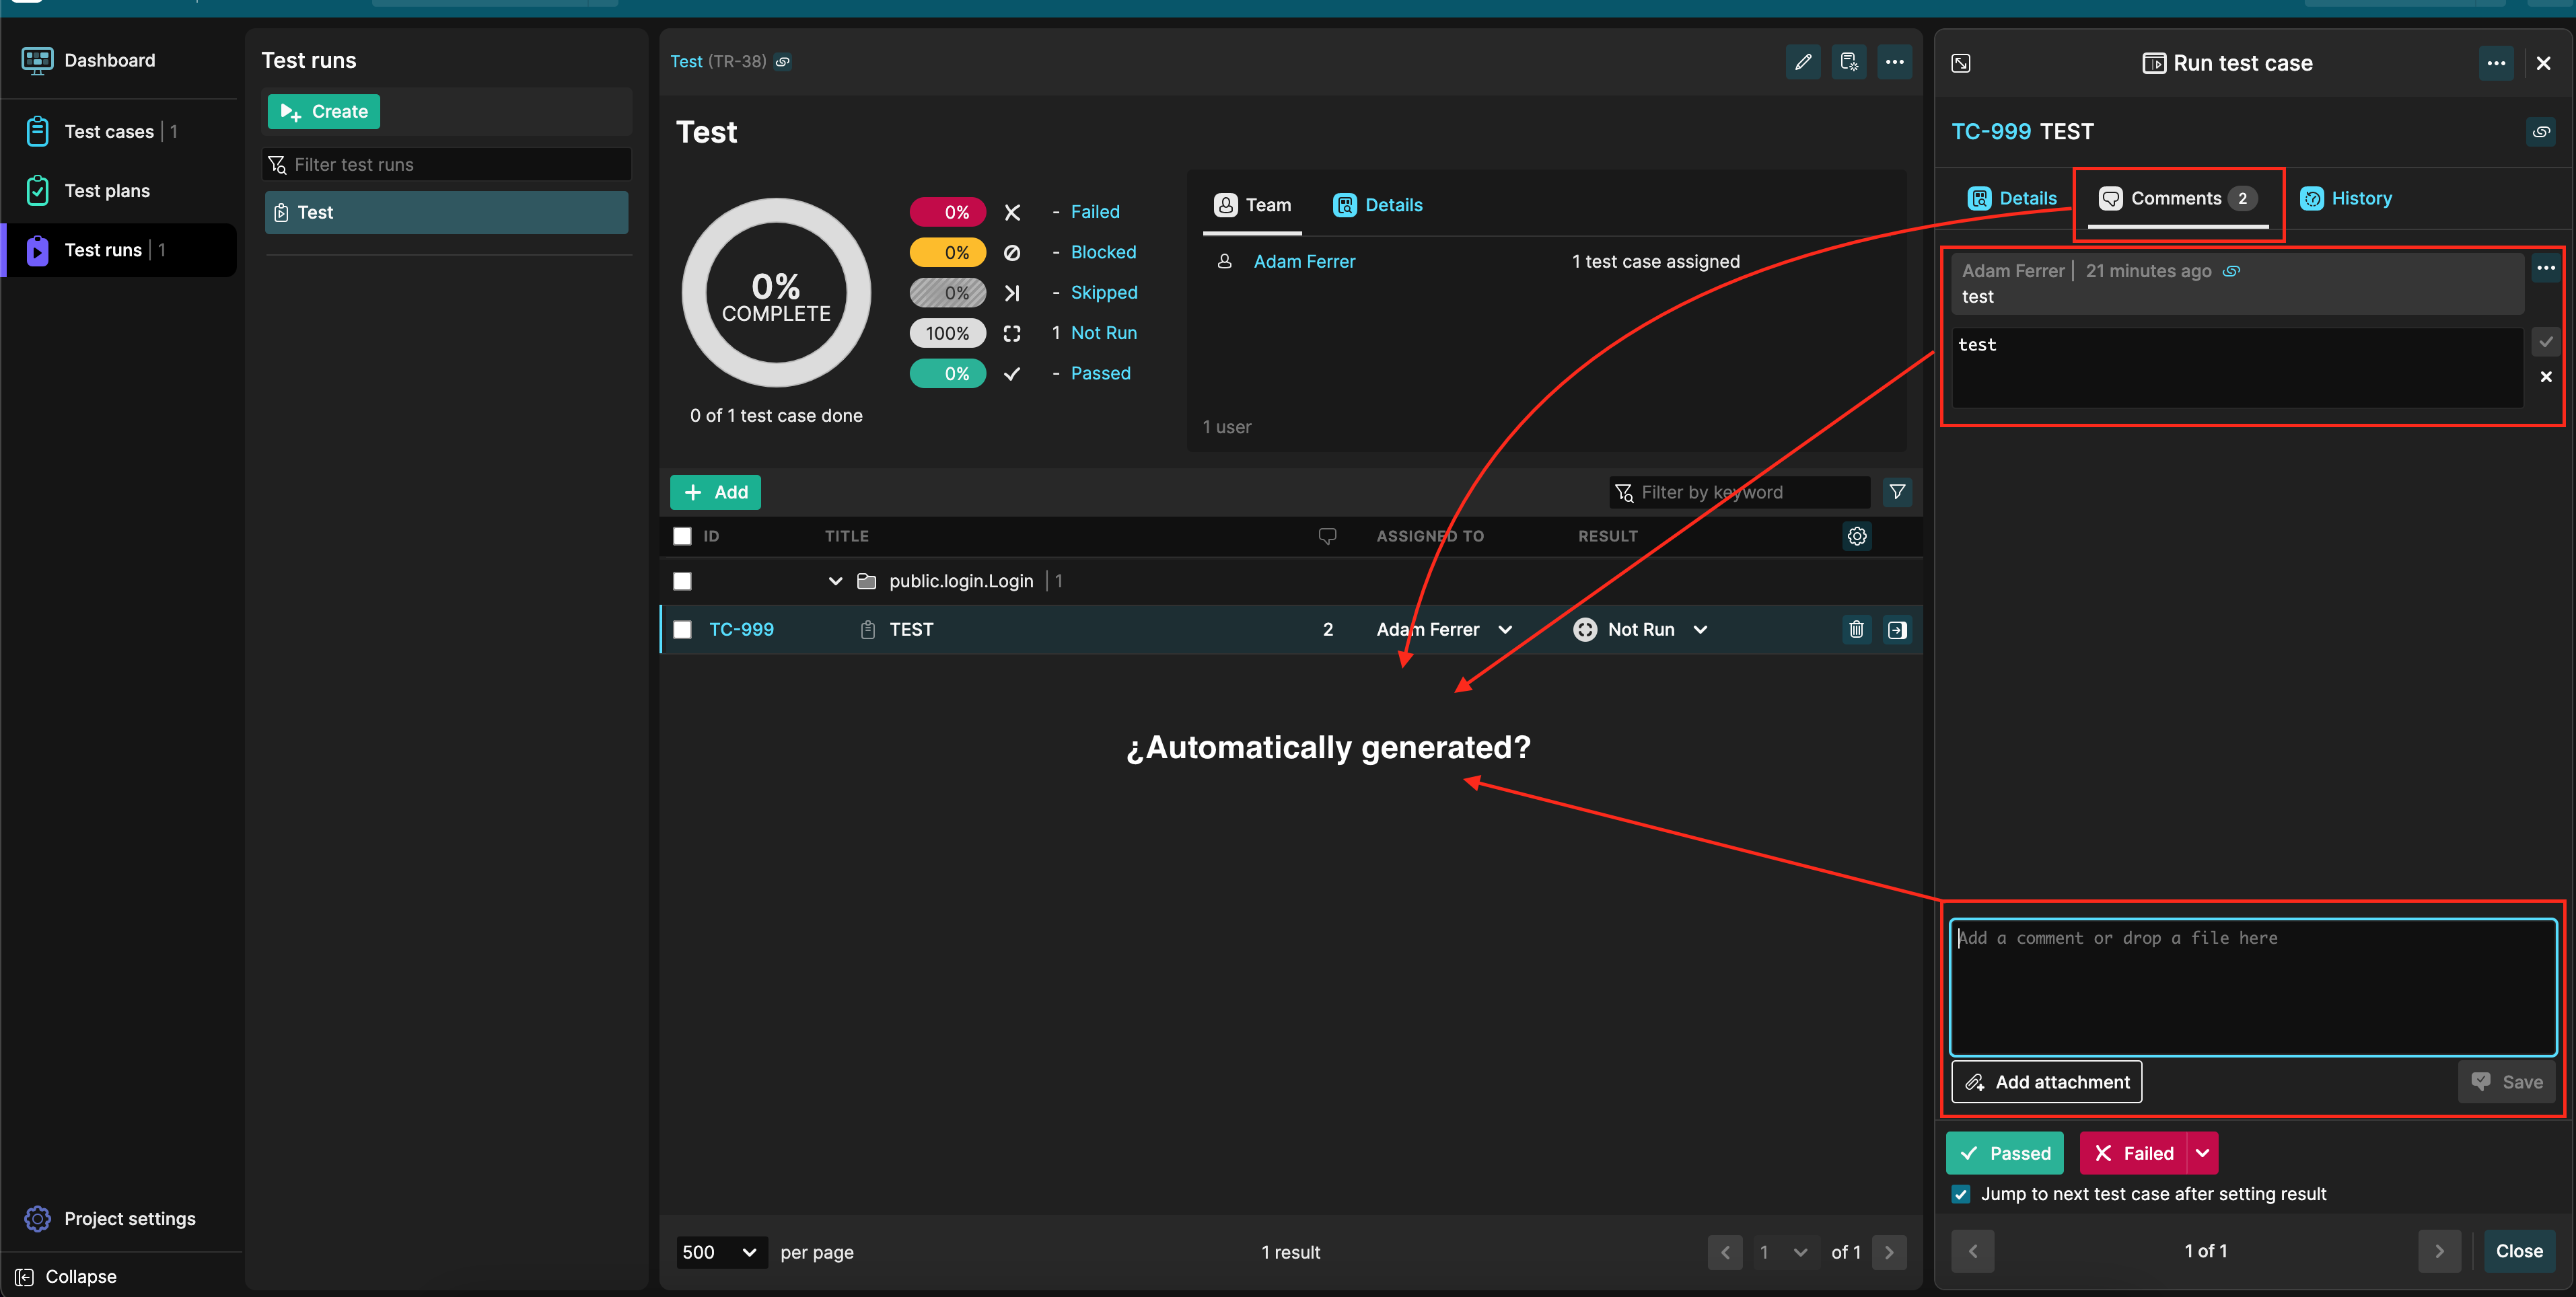Screen dimensions: 2576x1297
Task: Click the comments column header icon
Action: pyautogui.click(x=1327, y=536)
